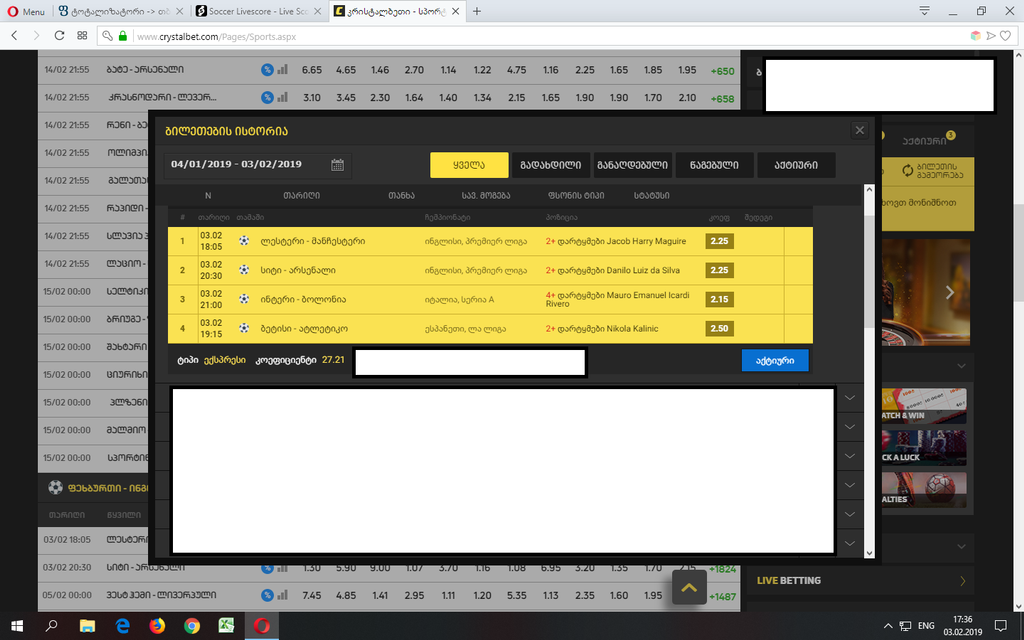This screenshot has width=1024, height=640.
Task: Expand the bottommost ticket chevron in the dialog
Action: [850, 543]
